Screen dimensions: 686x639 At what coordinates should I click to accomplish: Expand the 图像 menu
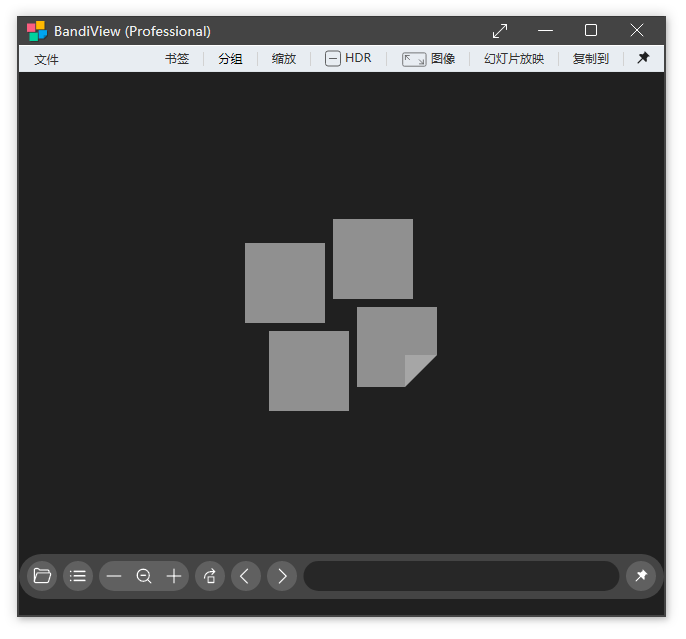point(429,59)
